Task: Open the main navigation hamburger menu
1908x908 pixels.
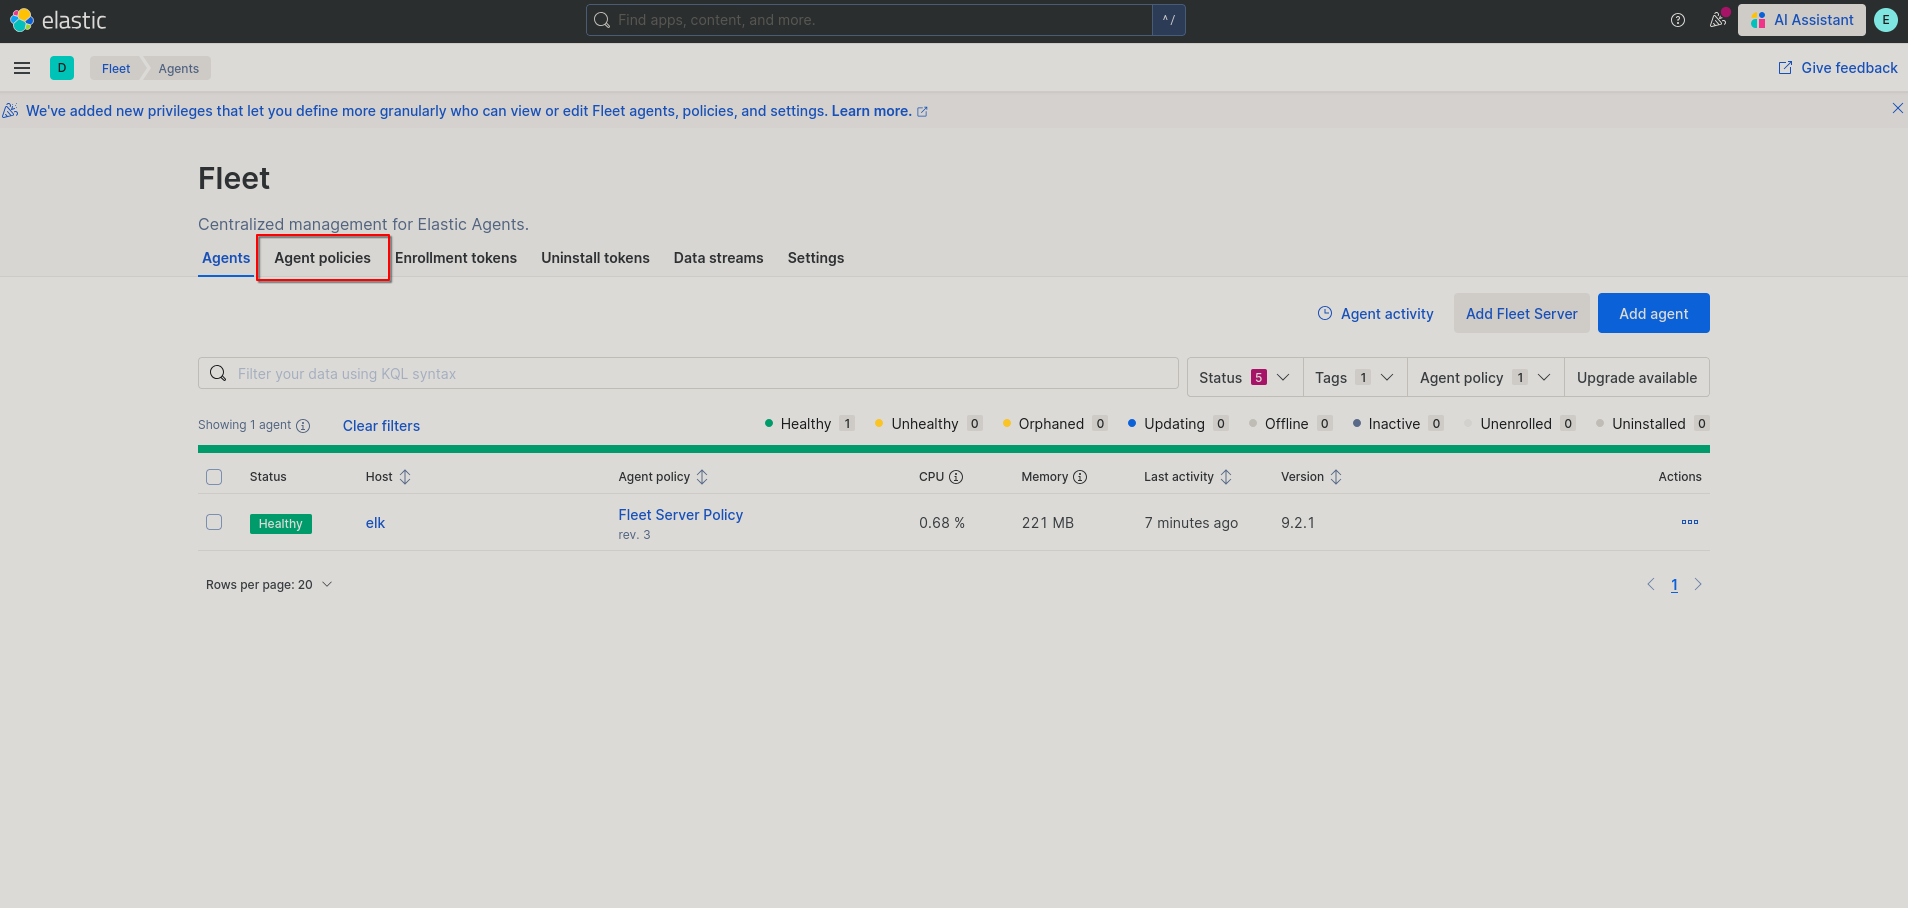Action: coord(22,68)
